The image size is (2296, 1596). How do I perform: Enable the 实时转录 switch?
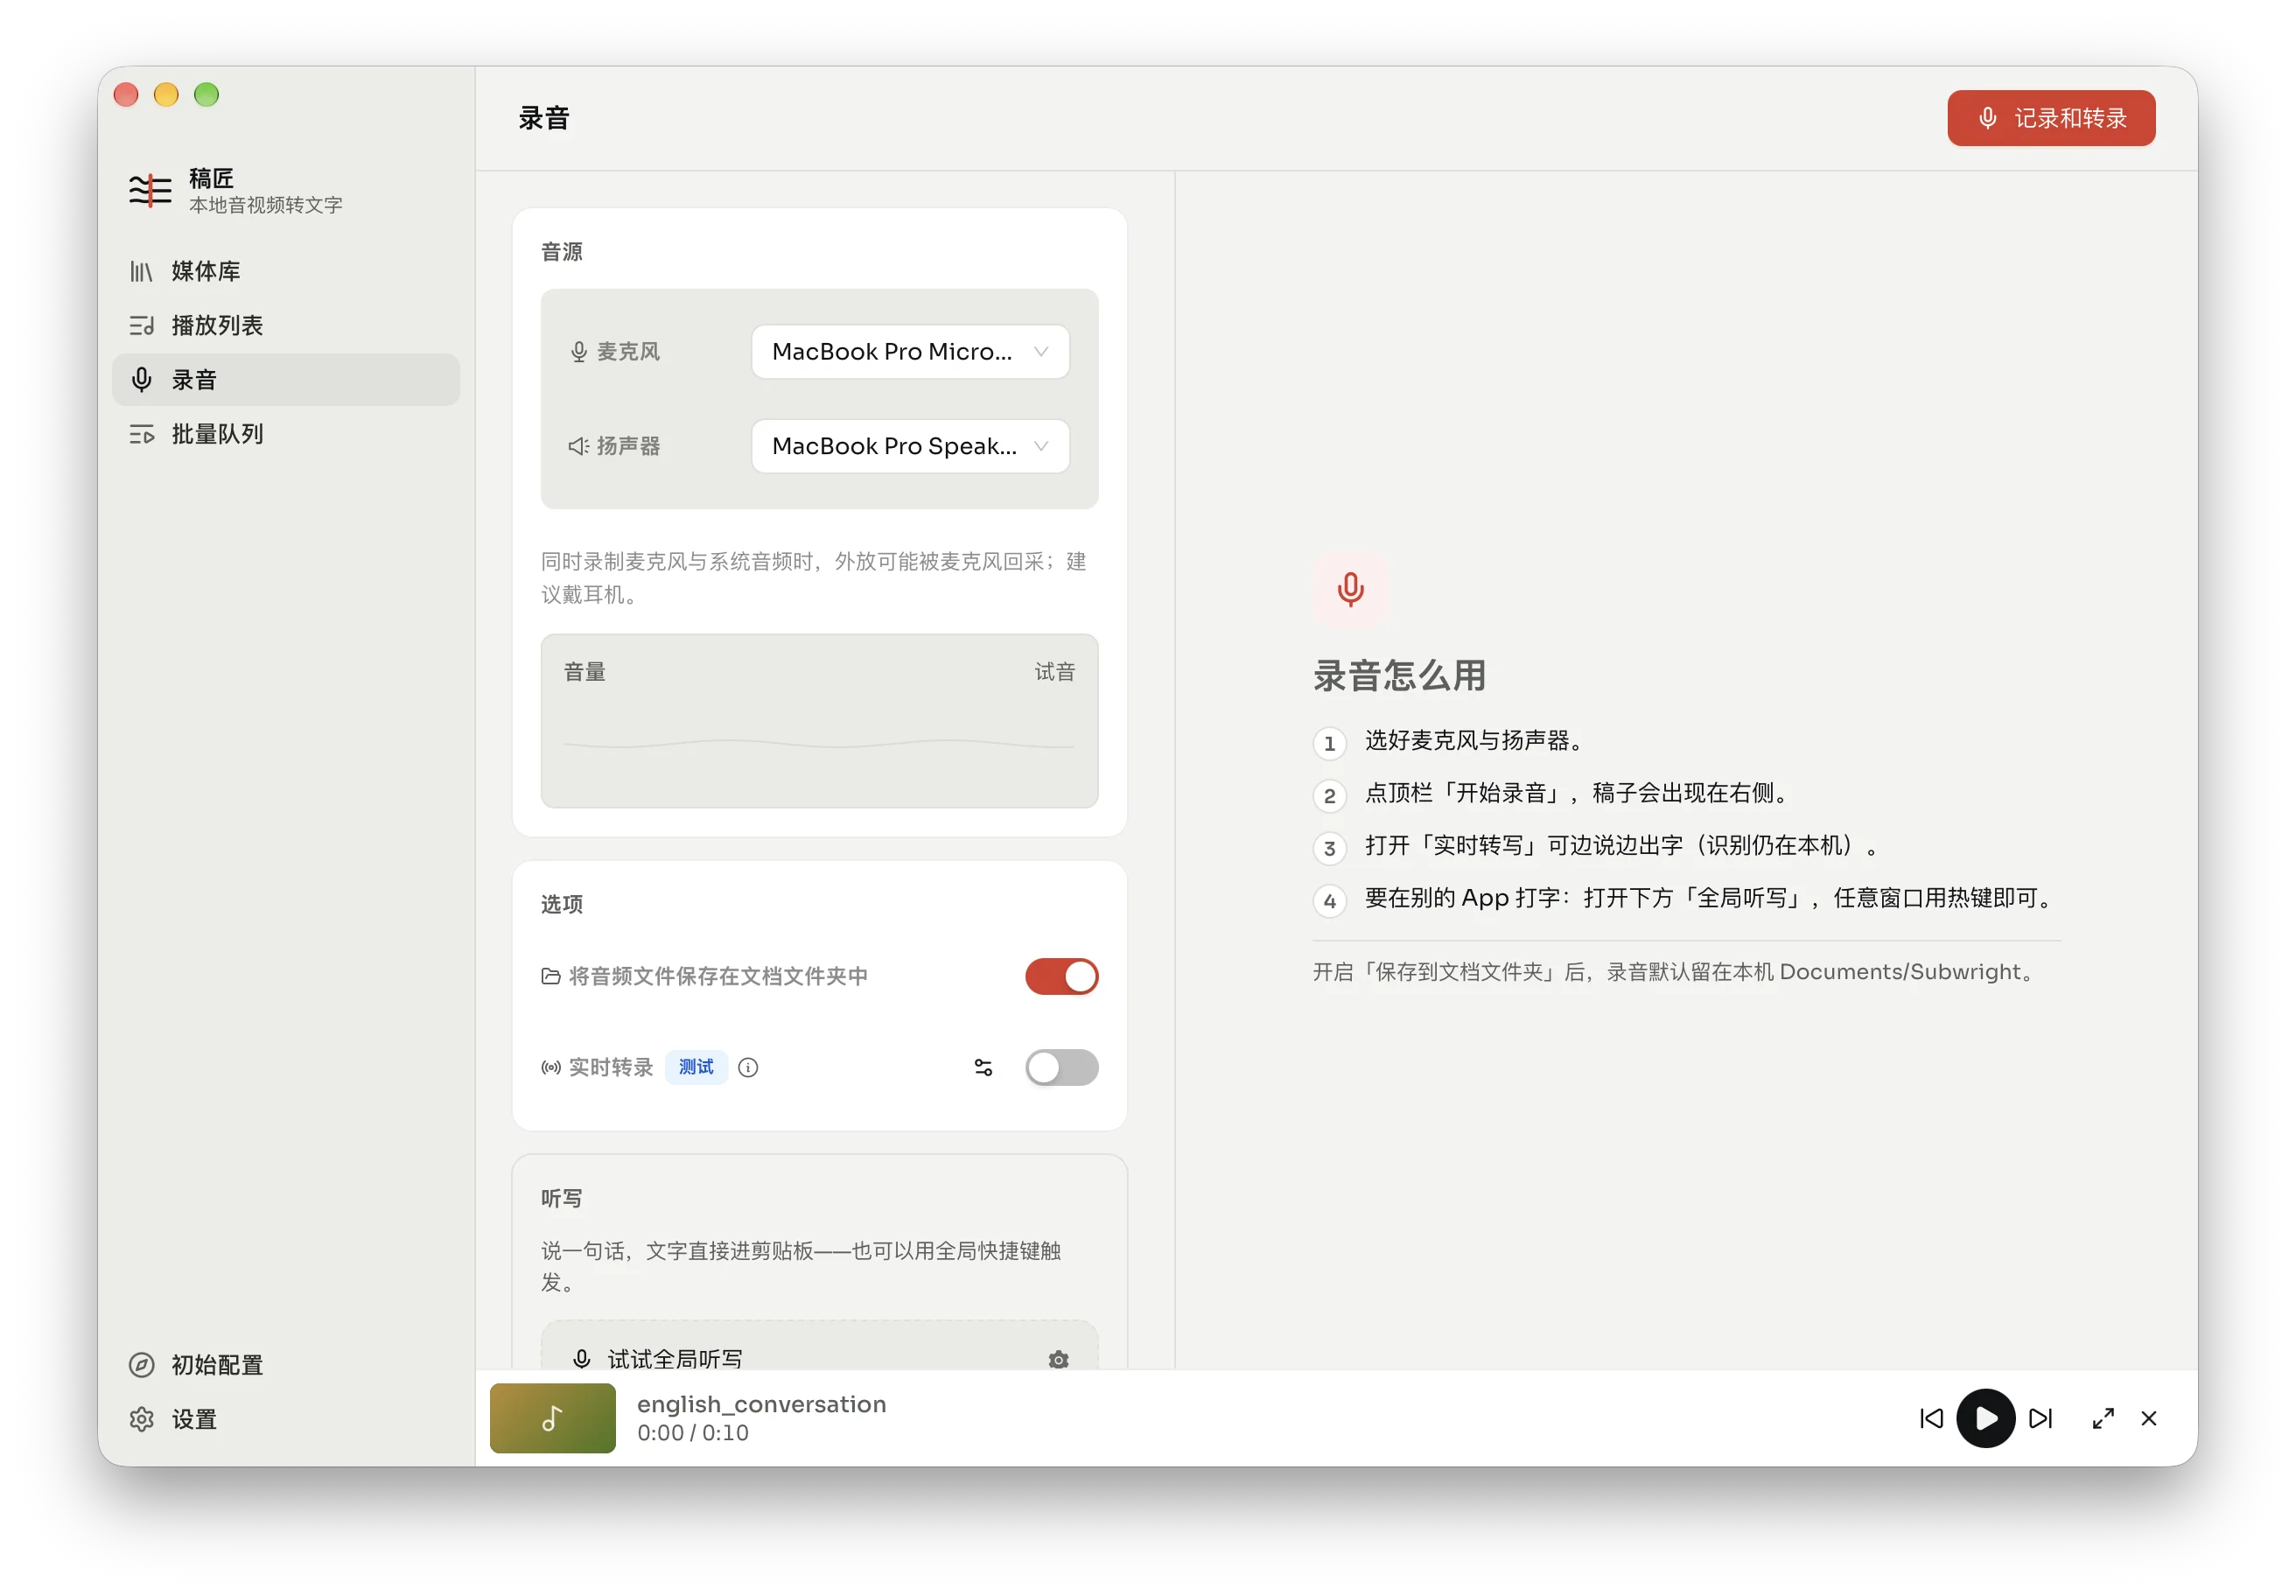point(1061,1067)
